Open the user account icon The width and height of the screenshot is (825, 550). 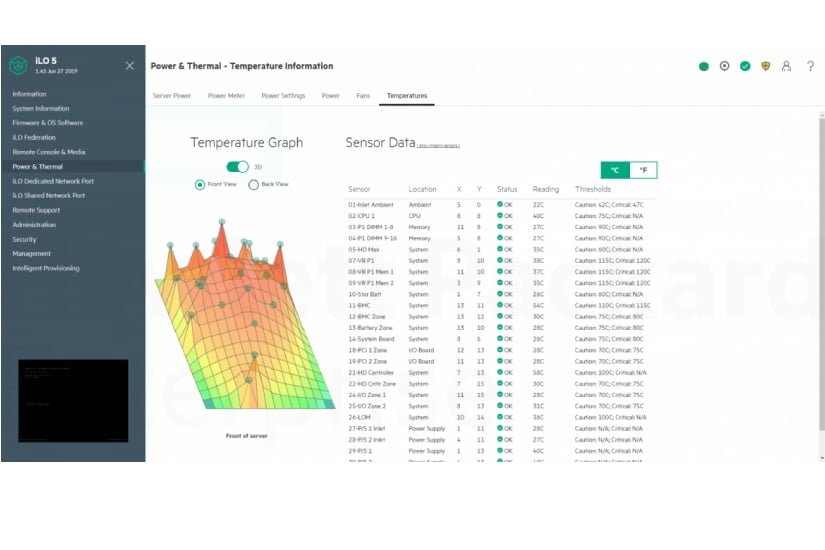(787, 66)
